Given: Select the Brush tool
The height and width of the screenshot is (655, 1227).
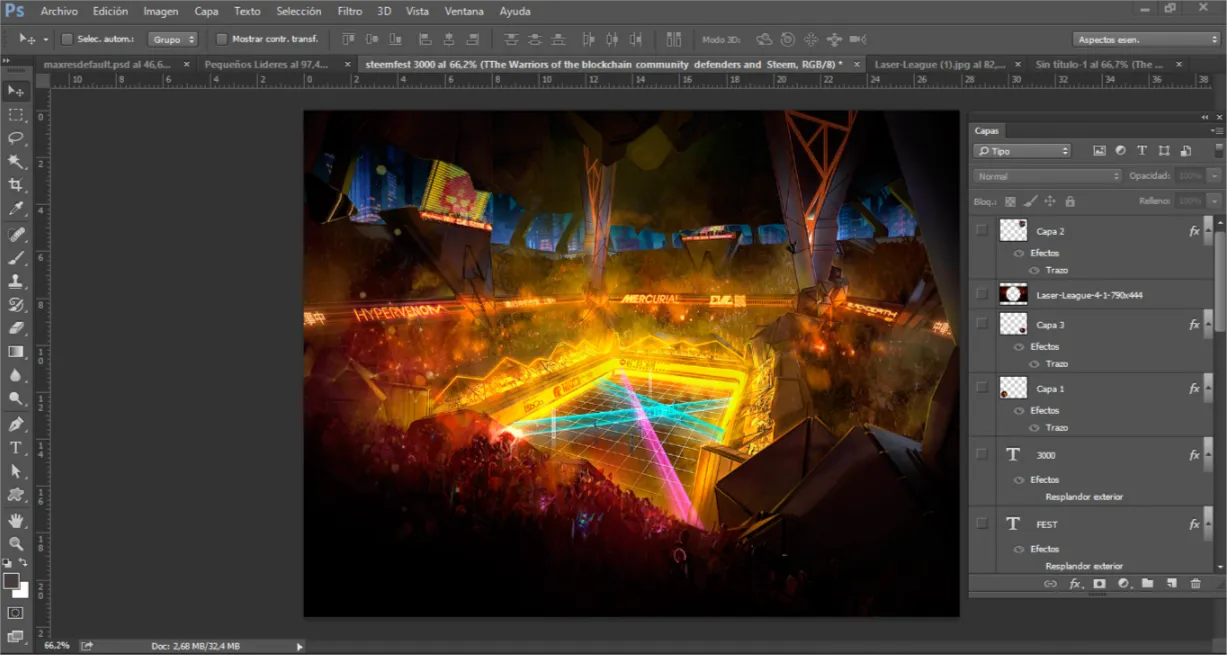Looking at the screenshot, I should (16, 258).
